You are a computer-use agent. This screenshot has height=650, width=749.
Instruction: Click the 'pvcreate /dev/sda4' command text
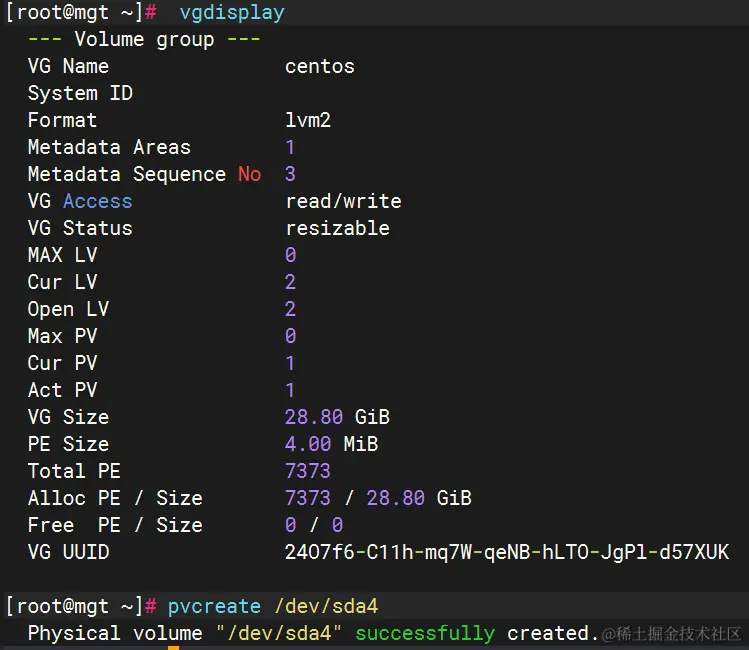click(273, 607)
